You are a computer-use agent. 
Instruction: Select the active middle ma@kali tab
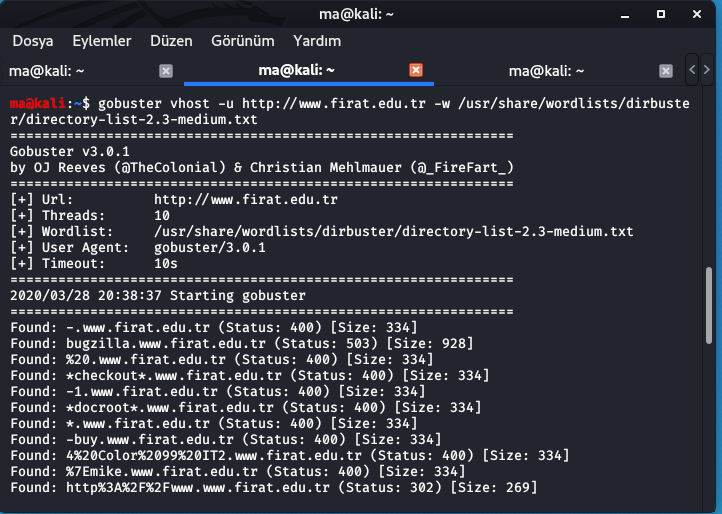[x=297, y=70]
